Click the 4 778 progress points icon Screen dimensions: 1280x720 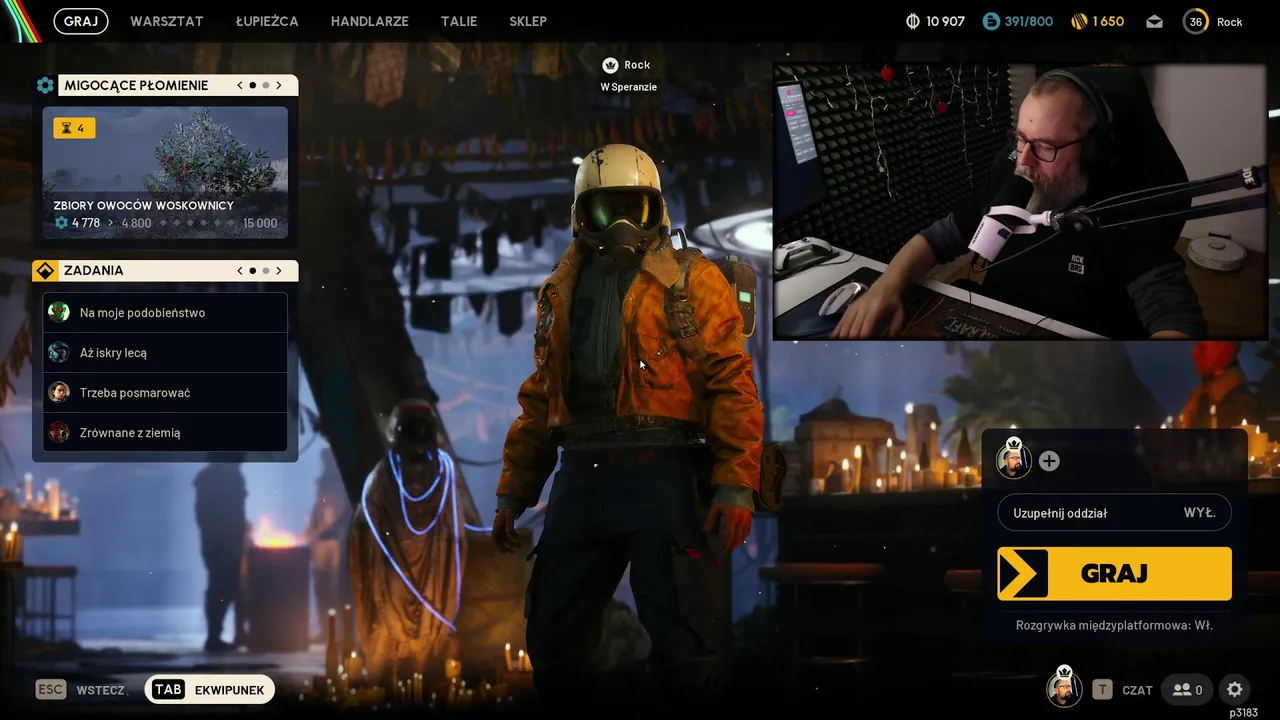click(x=61, y=223)
